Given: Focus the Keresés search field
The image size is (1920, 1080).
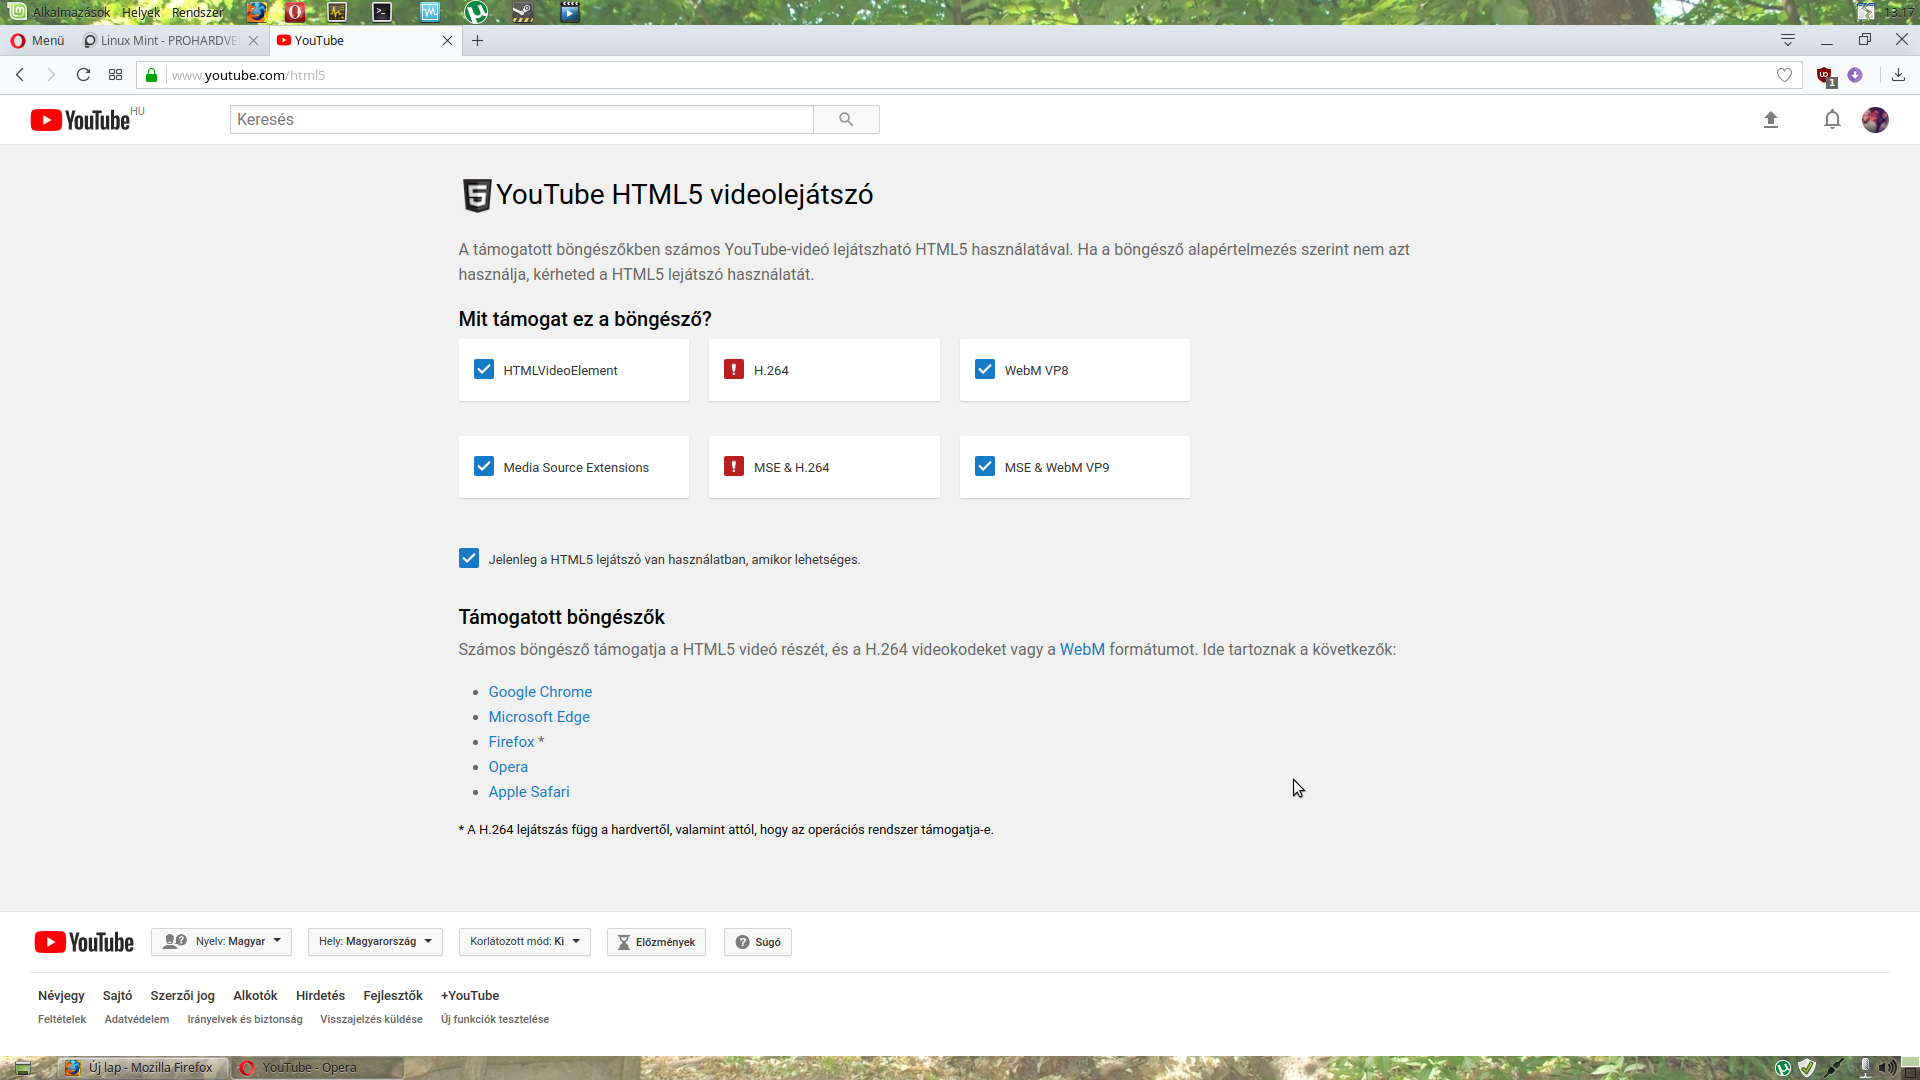Looking at the screenshot, I should (x=521, y=120).
